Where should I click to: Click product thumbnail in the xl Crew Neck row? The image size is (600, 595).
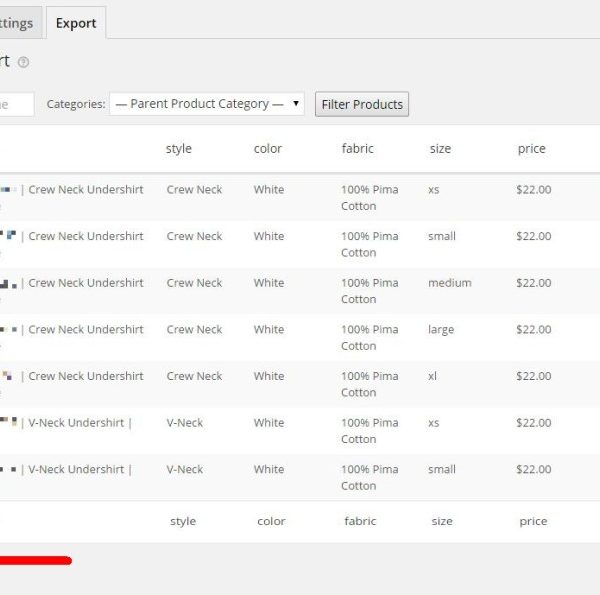8,377
